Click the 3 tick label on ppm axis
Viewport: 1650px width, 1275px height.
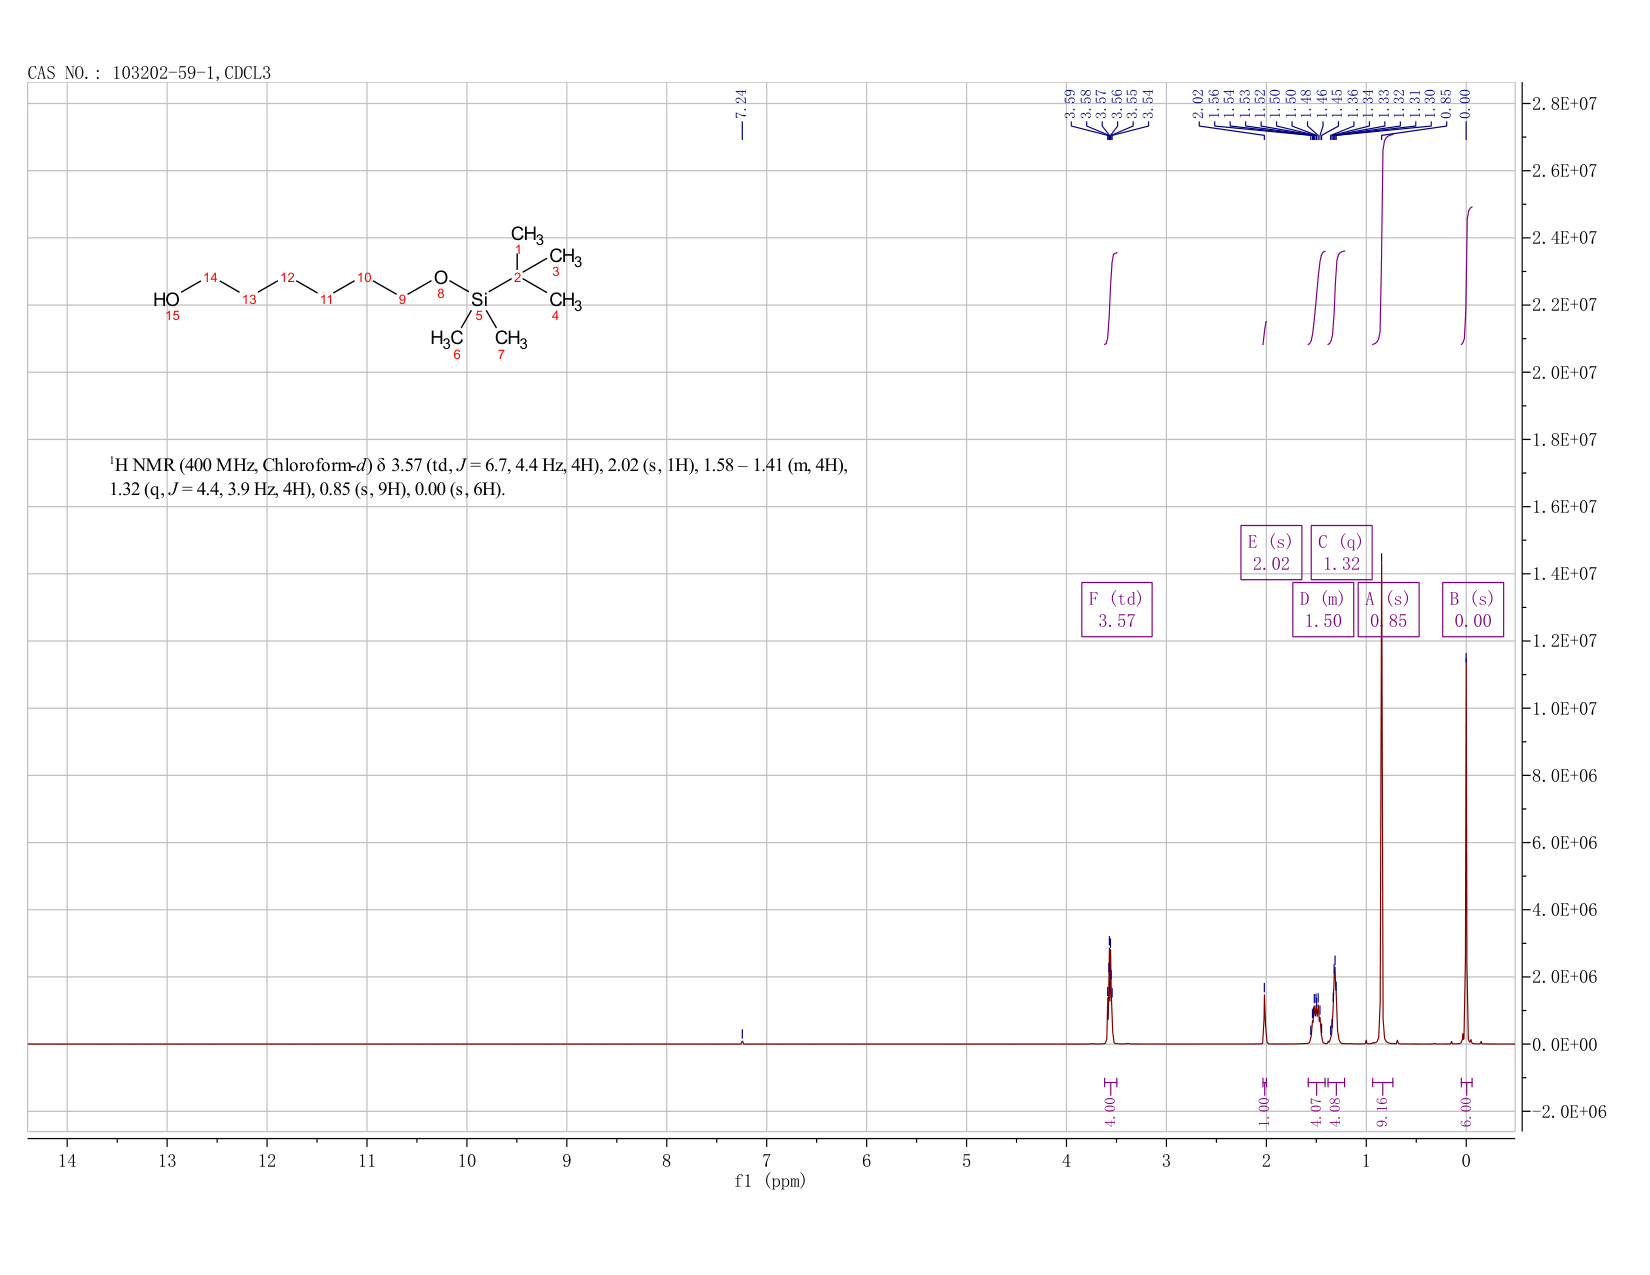[x=1166, y=1160]
